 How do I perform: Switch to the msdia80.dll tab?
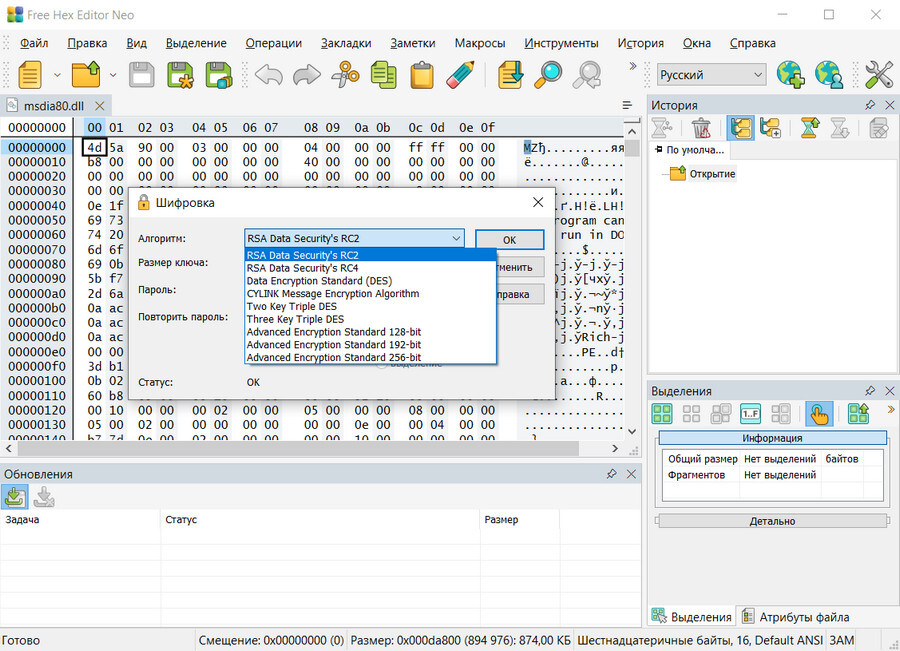coord(53,106)
